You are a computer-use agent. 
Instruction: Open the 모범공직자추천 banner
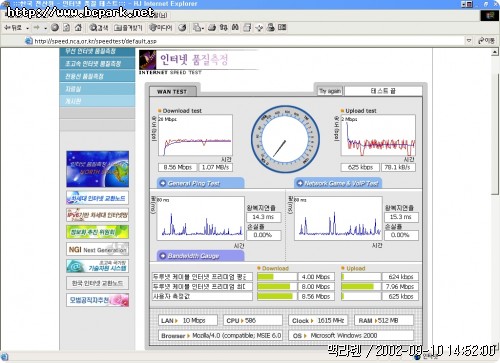[97, 300]
